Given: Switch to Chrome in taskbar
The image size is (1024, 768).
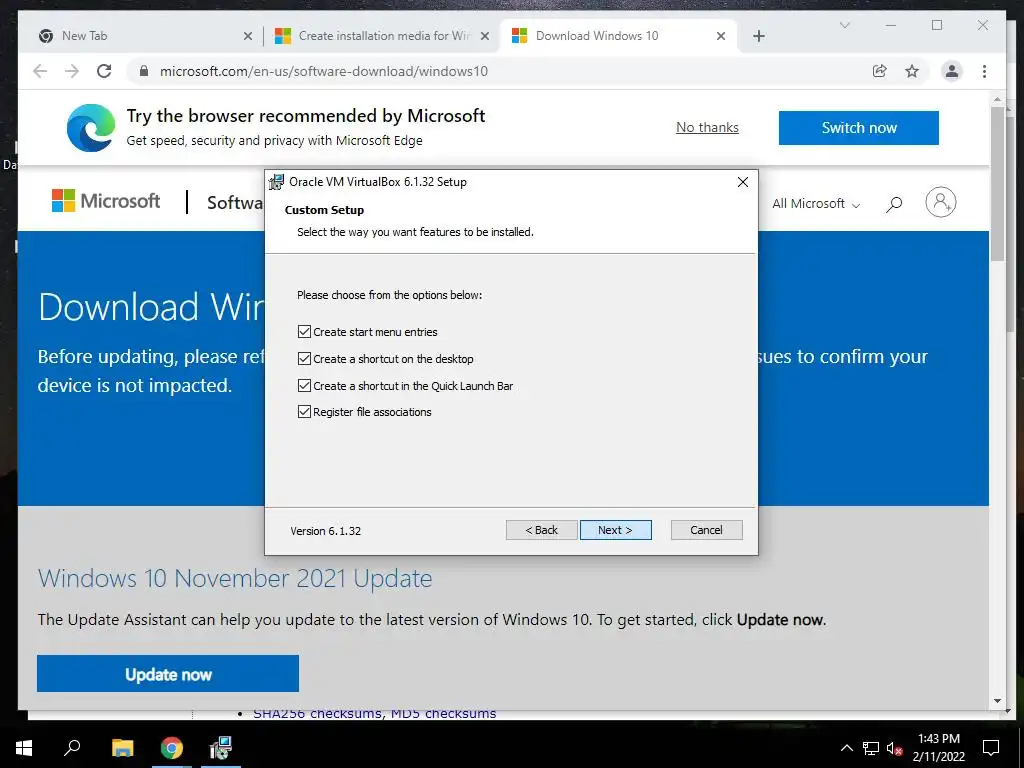Looking at the screenshot, I should click(x=172, y=748).
